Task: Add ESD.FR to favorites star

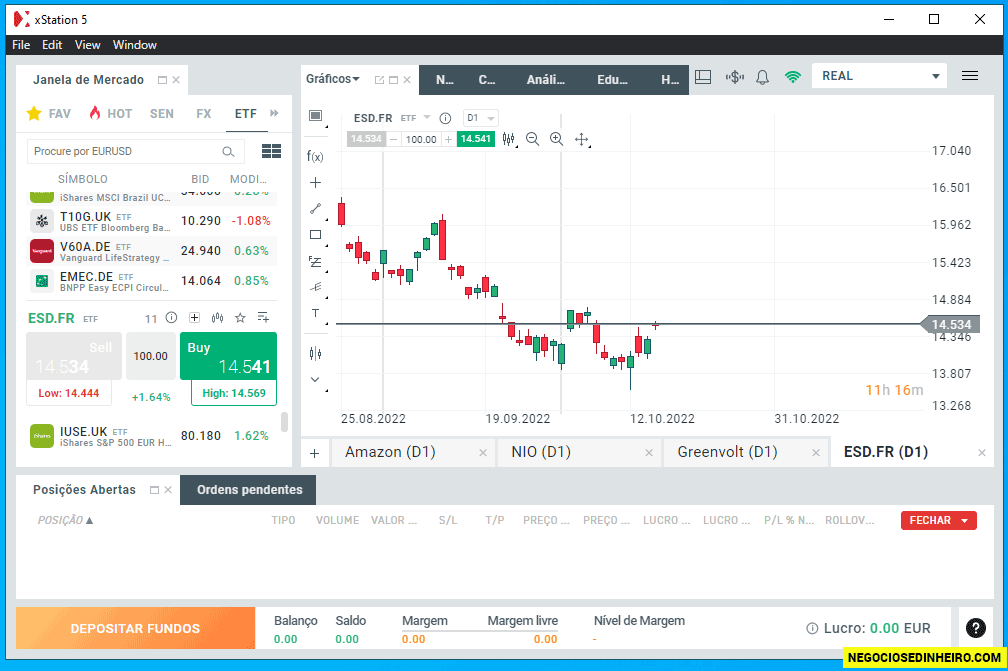Action: (240, 318)
